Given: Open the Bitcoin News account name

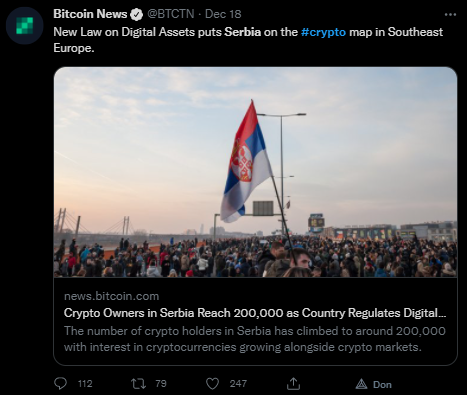Looking at the screenshot, I should tap(90, 14).
